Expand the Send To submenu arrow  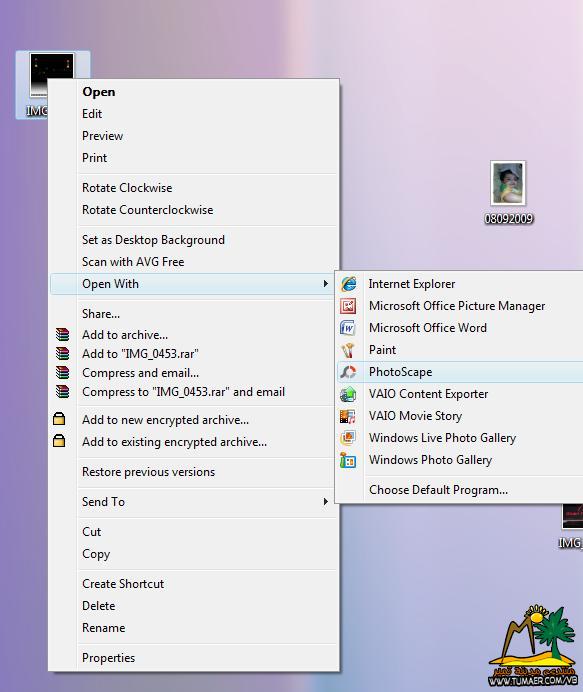(x=325, y=501)
